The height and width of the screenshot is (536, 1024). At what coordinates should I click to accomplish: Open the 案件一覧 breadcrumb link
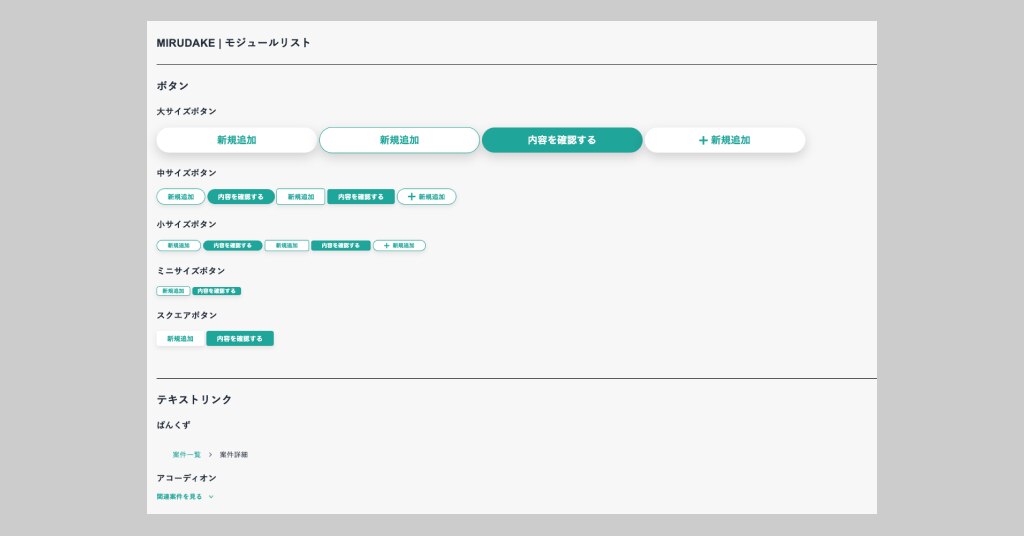pos(187,454)
